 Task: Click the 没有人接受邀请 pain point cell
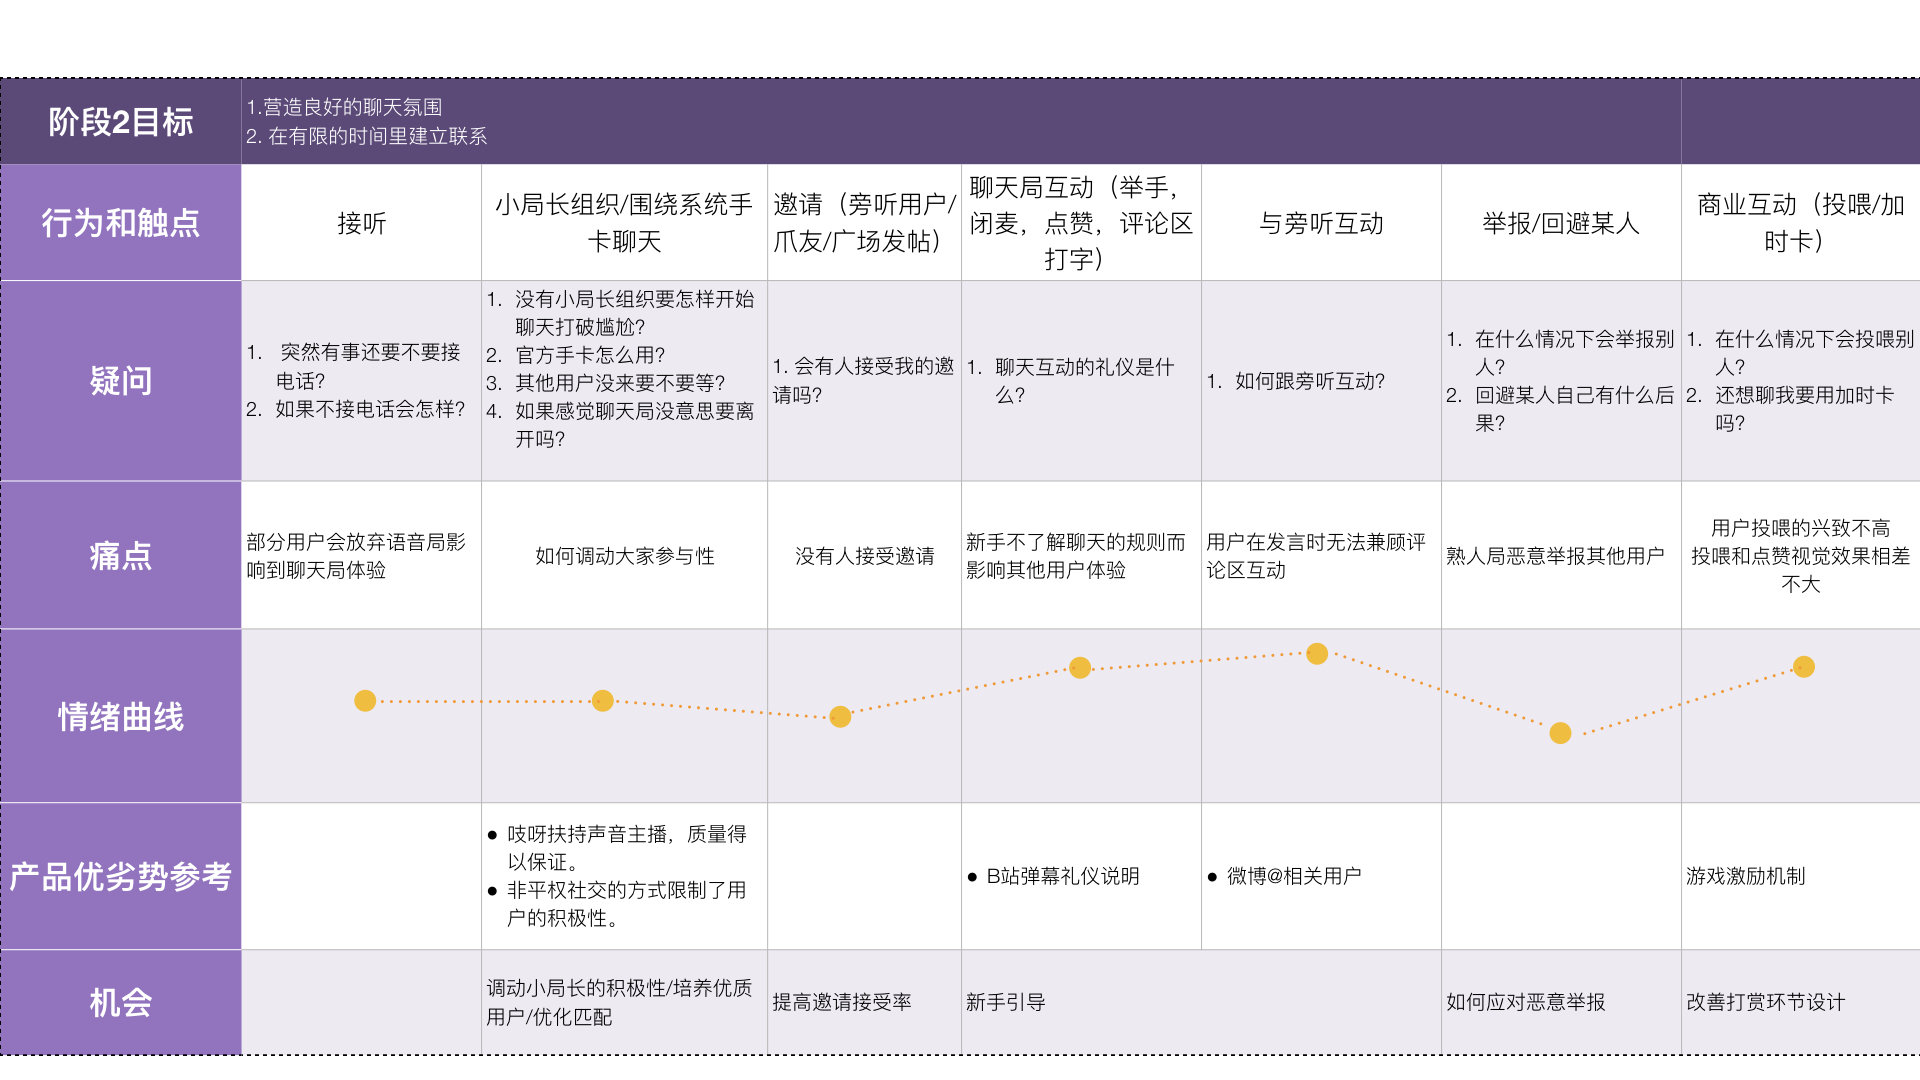pos(863,555)
